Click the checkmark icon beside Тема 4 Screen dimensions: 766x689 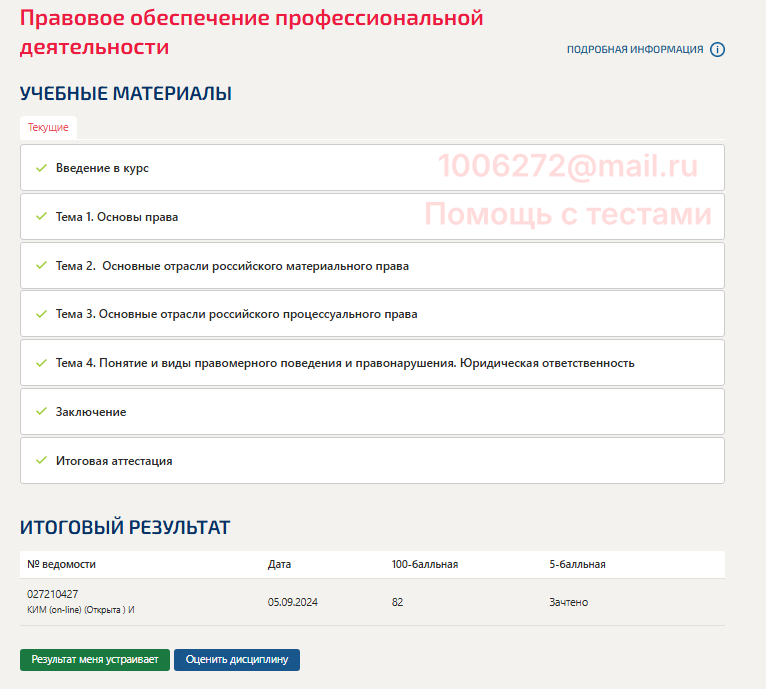[x=41, y=363]
